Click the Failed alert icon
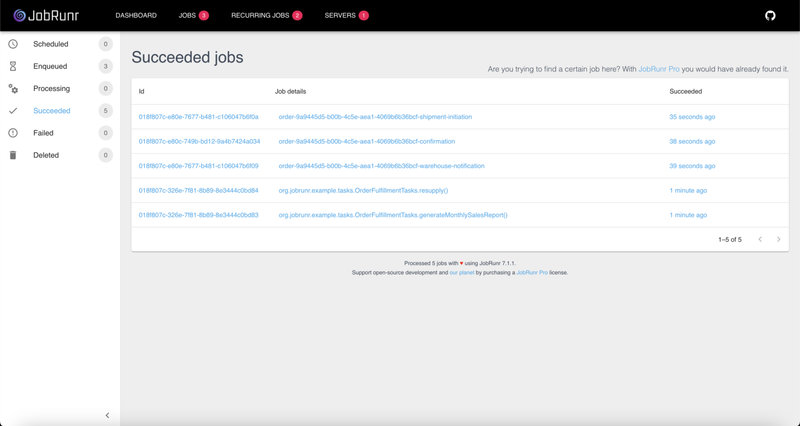800x426 pixels. 13,133
